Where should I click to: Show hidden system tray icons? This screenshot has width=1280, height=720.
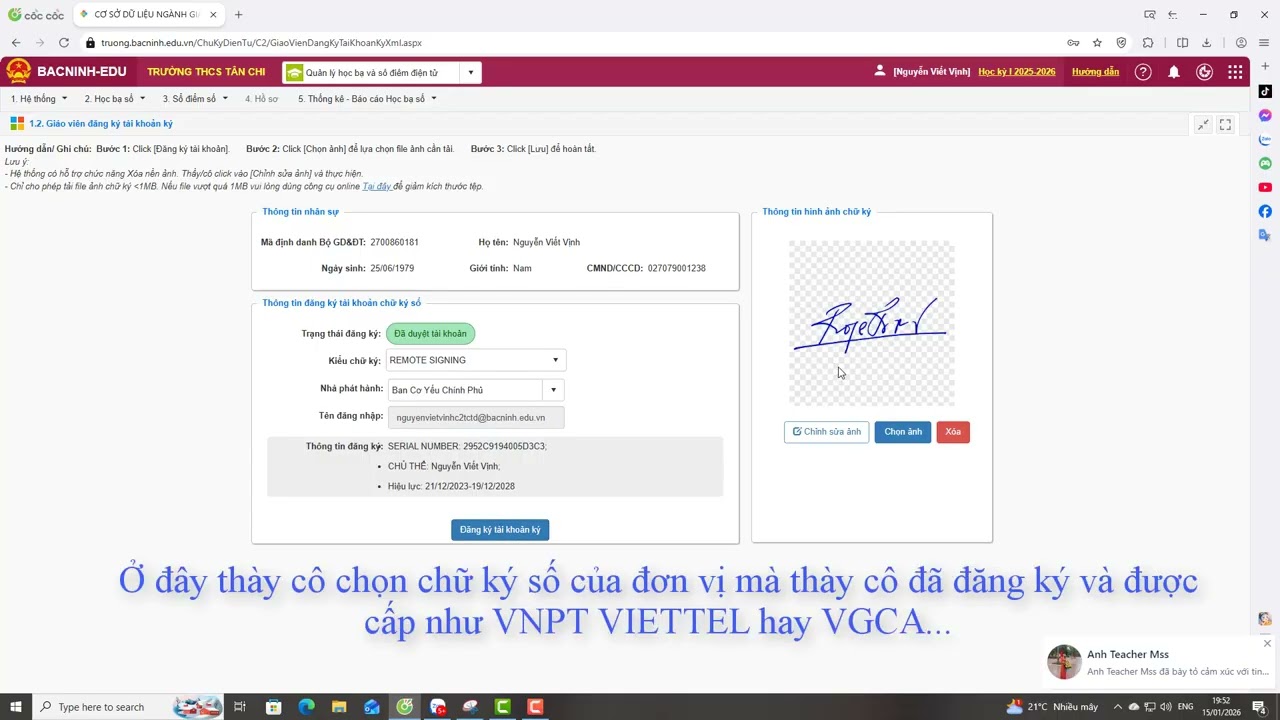click(x=1118, y=707)
